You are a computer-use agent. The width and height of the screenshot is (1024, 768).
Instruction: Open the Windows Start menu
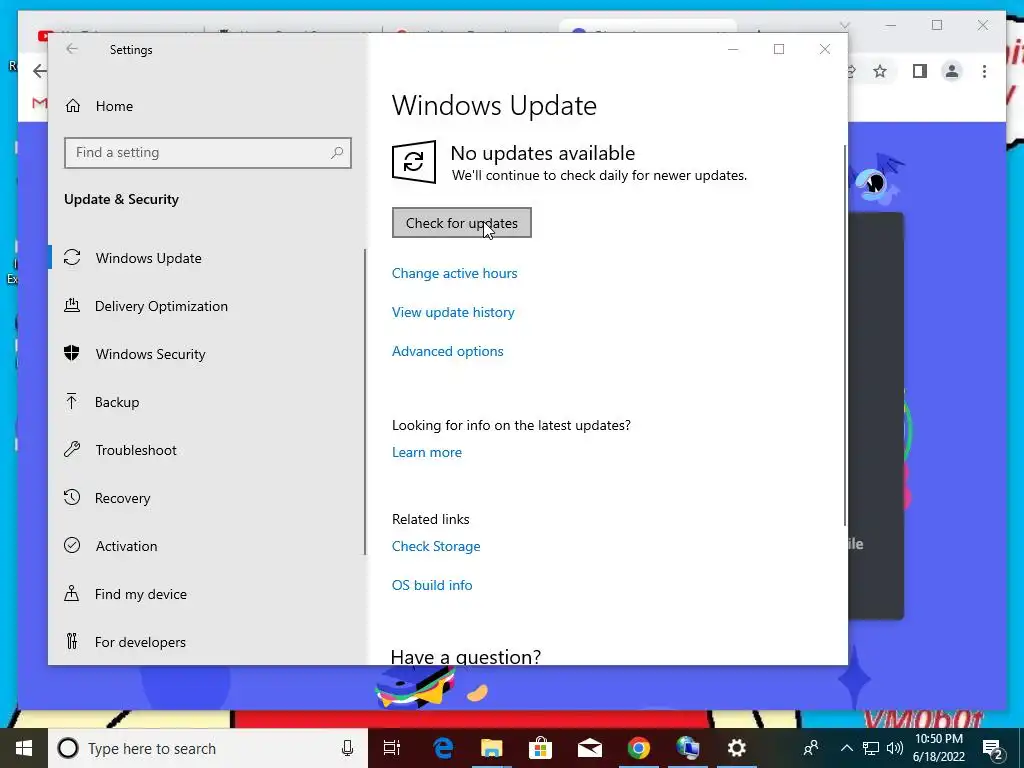pos(24,748)
